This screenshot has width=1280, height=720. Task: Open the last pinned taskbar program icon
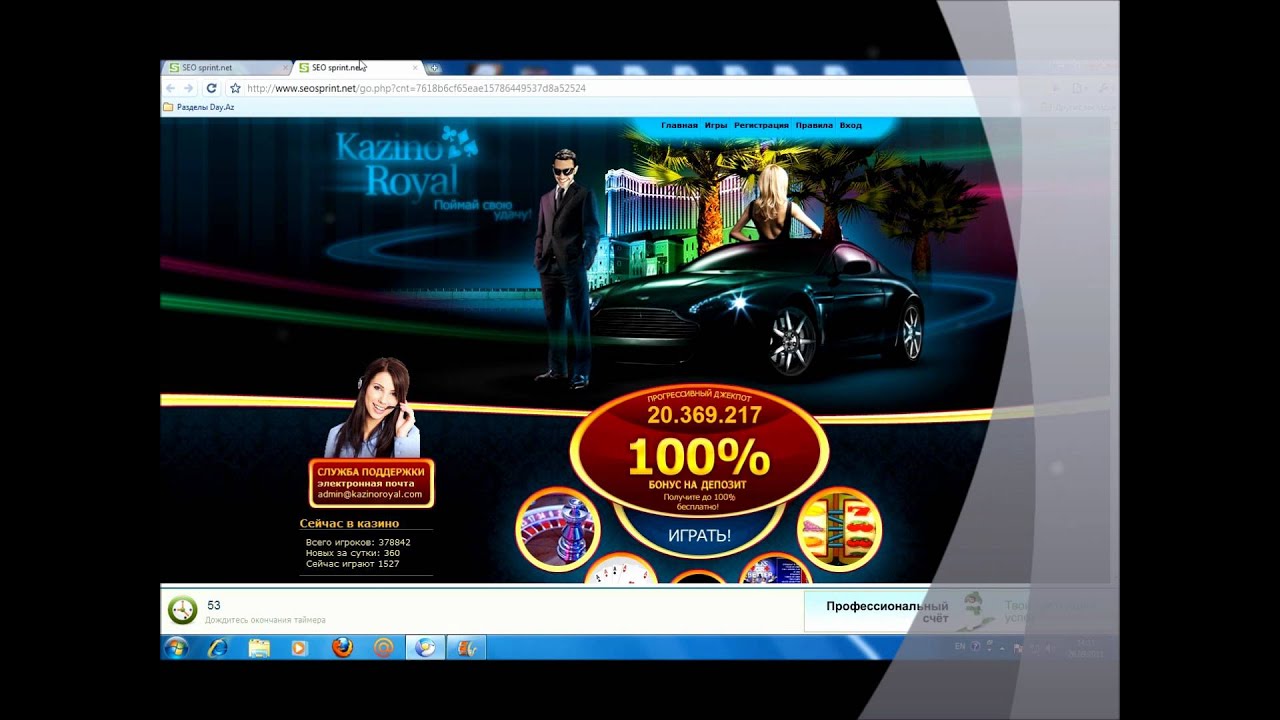point(466,648)
